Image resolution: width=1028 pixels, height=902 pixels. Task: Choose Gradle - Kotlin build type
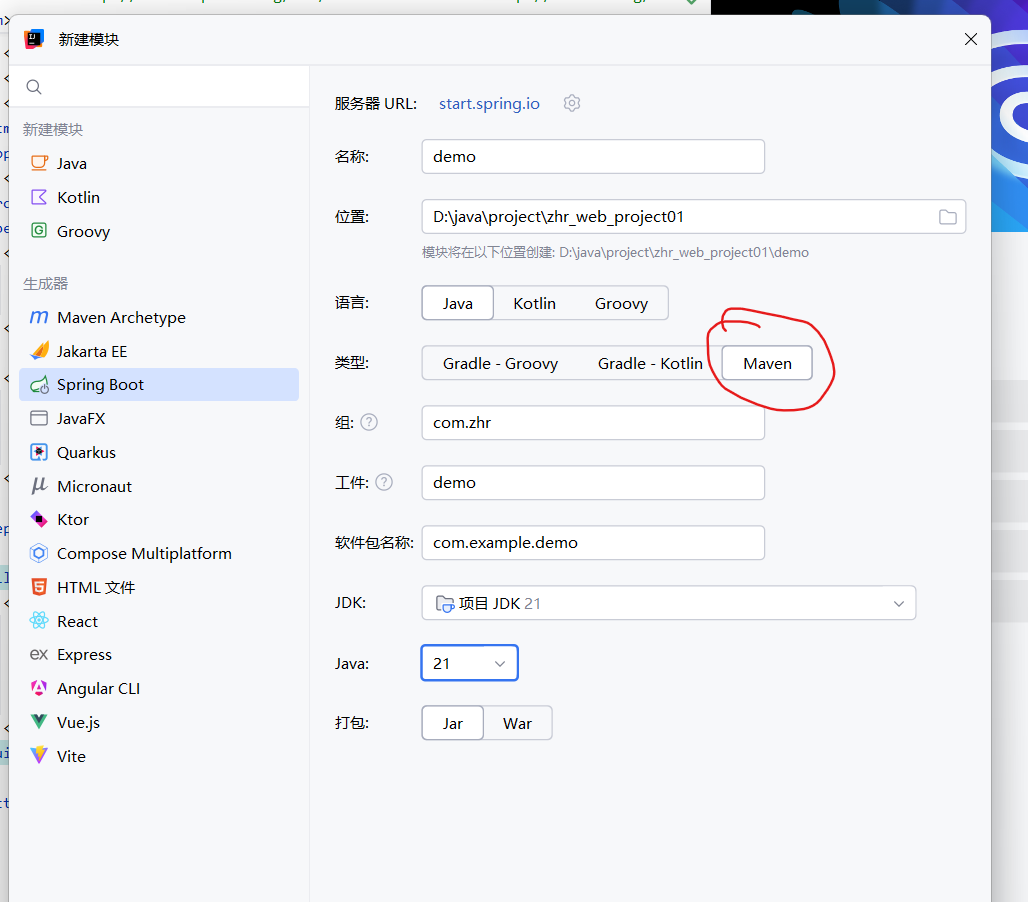coord(650,363)
